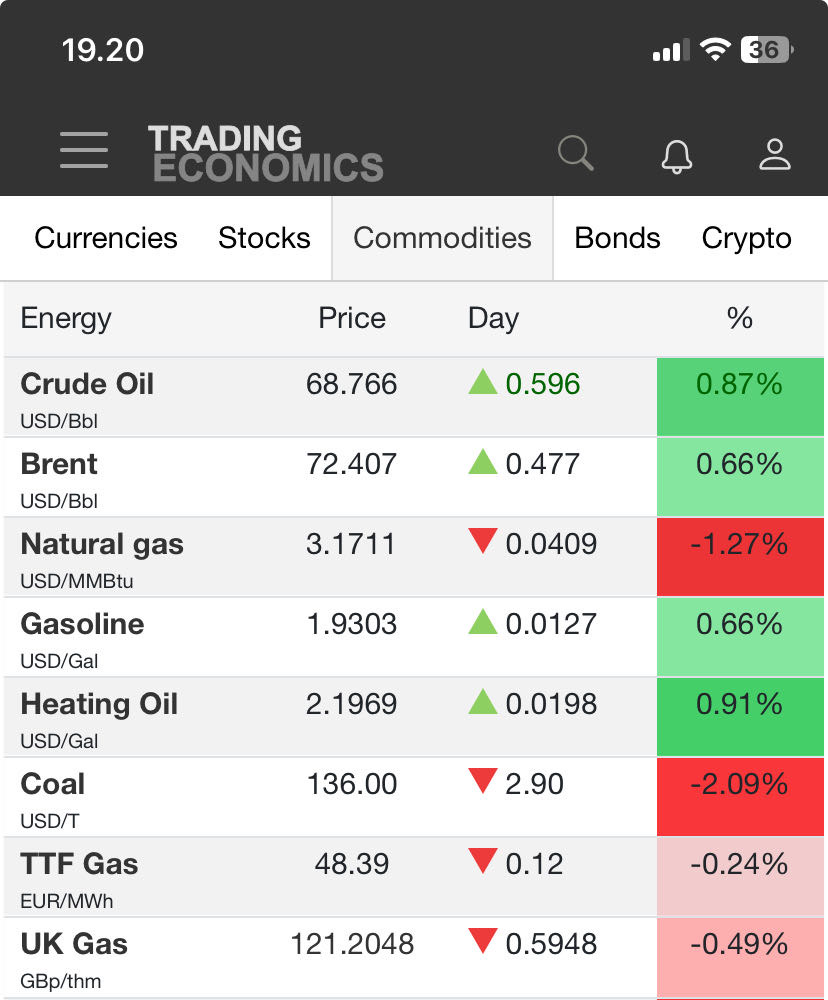Open the Crypto tab
The width and height of the screenshot is (828, 1000).
[x=746, y=238]
